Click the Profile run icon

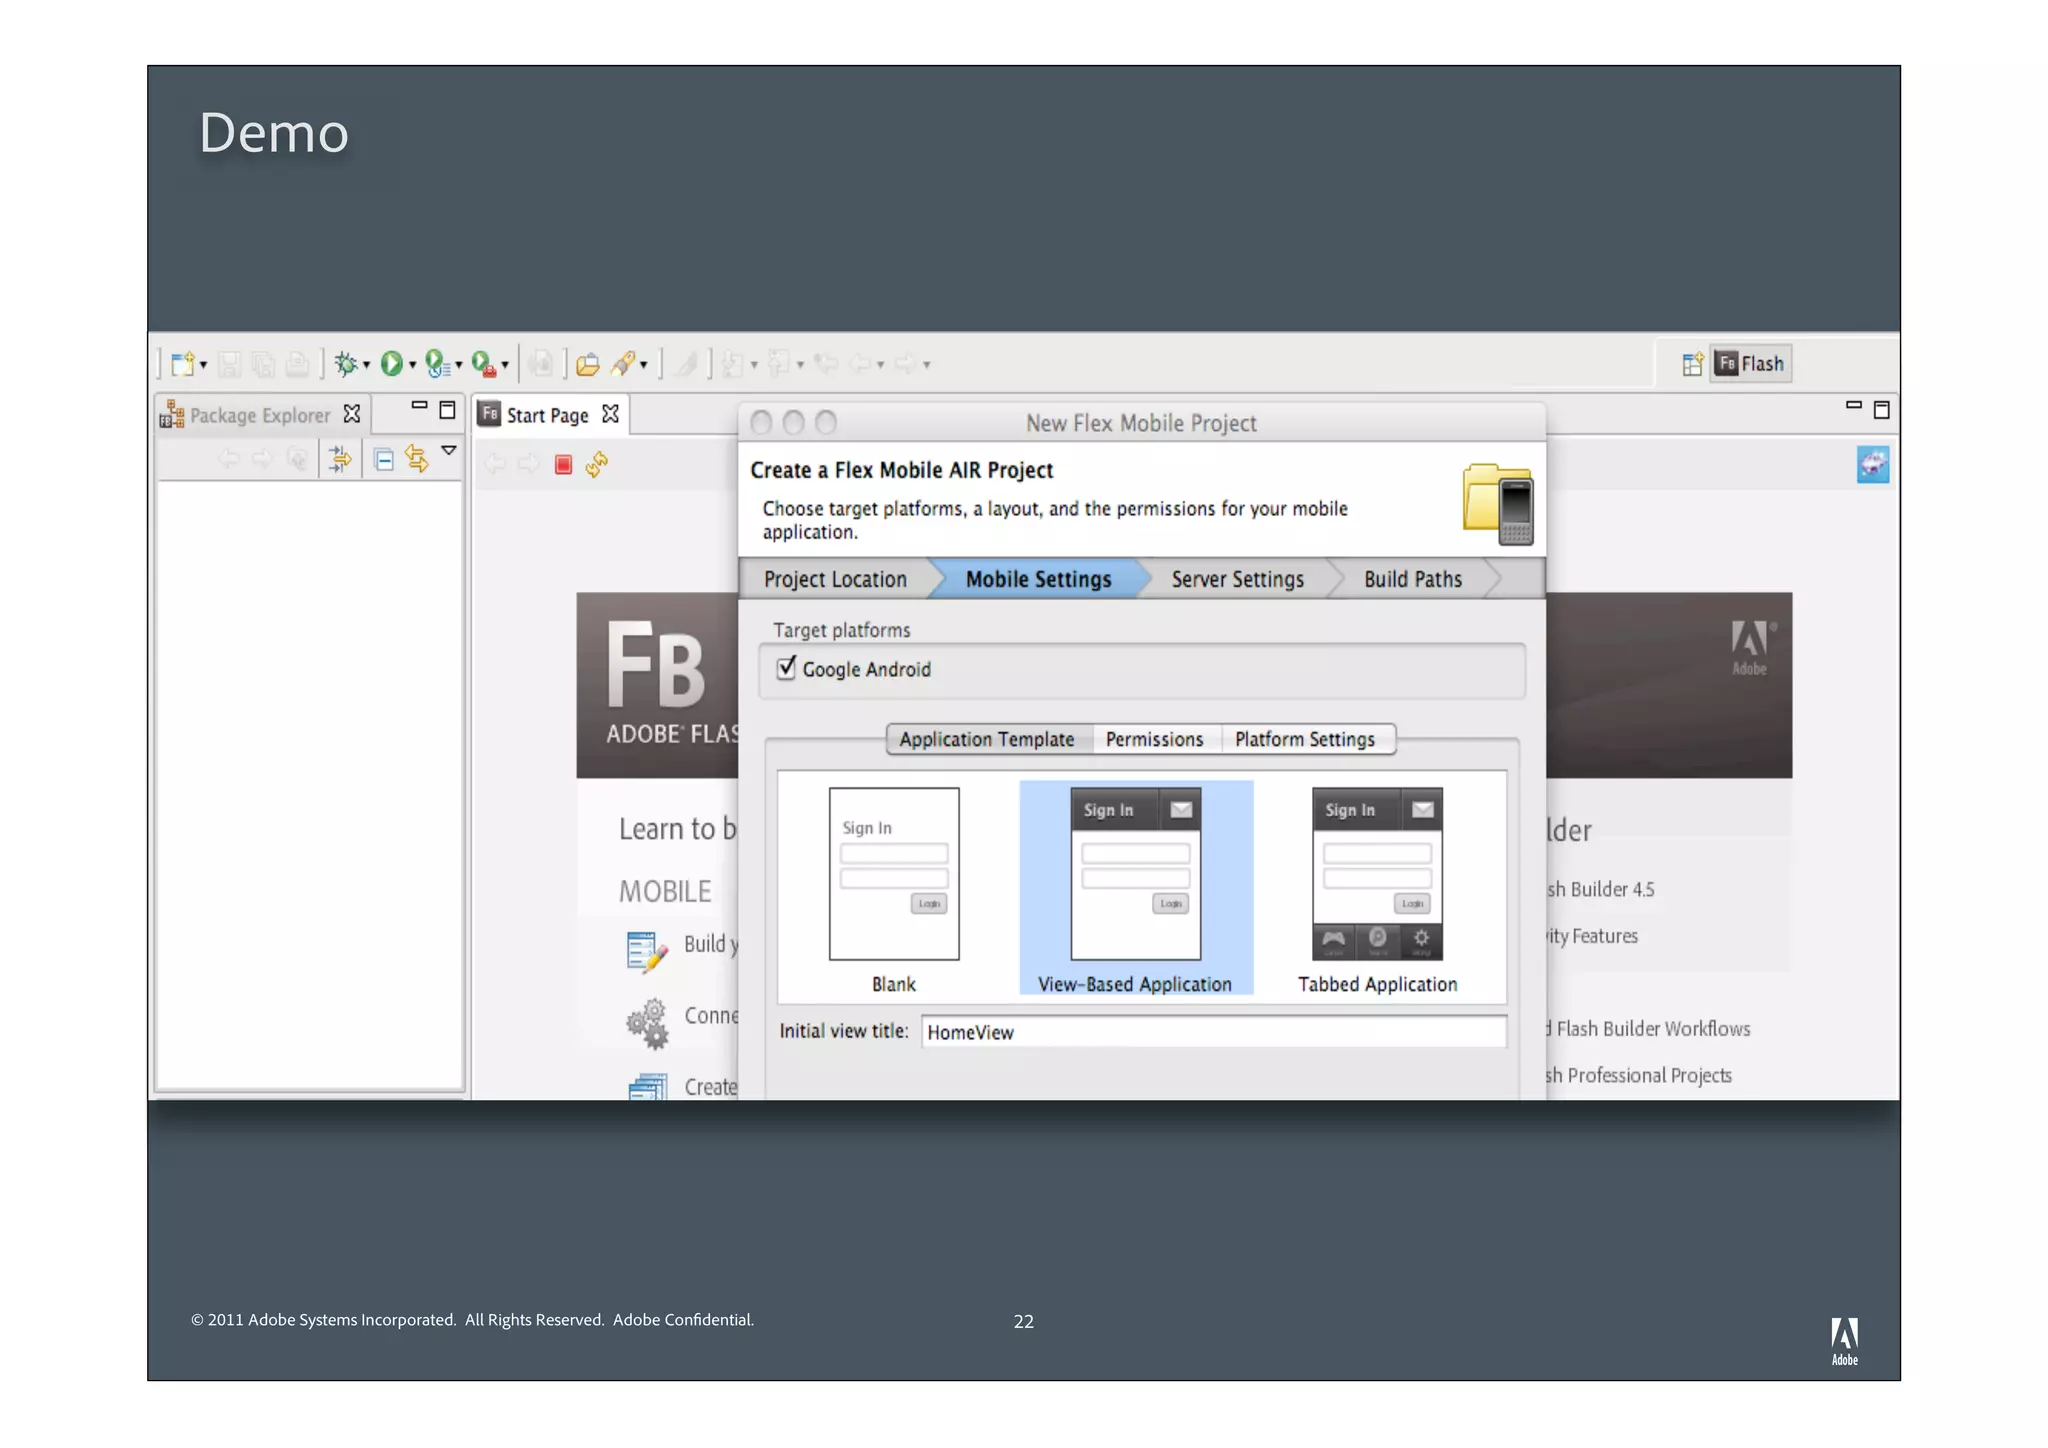437,364
